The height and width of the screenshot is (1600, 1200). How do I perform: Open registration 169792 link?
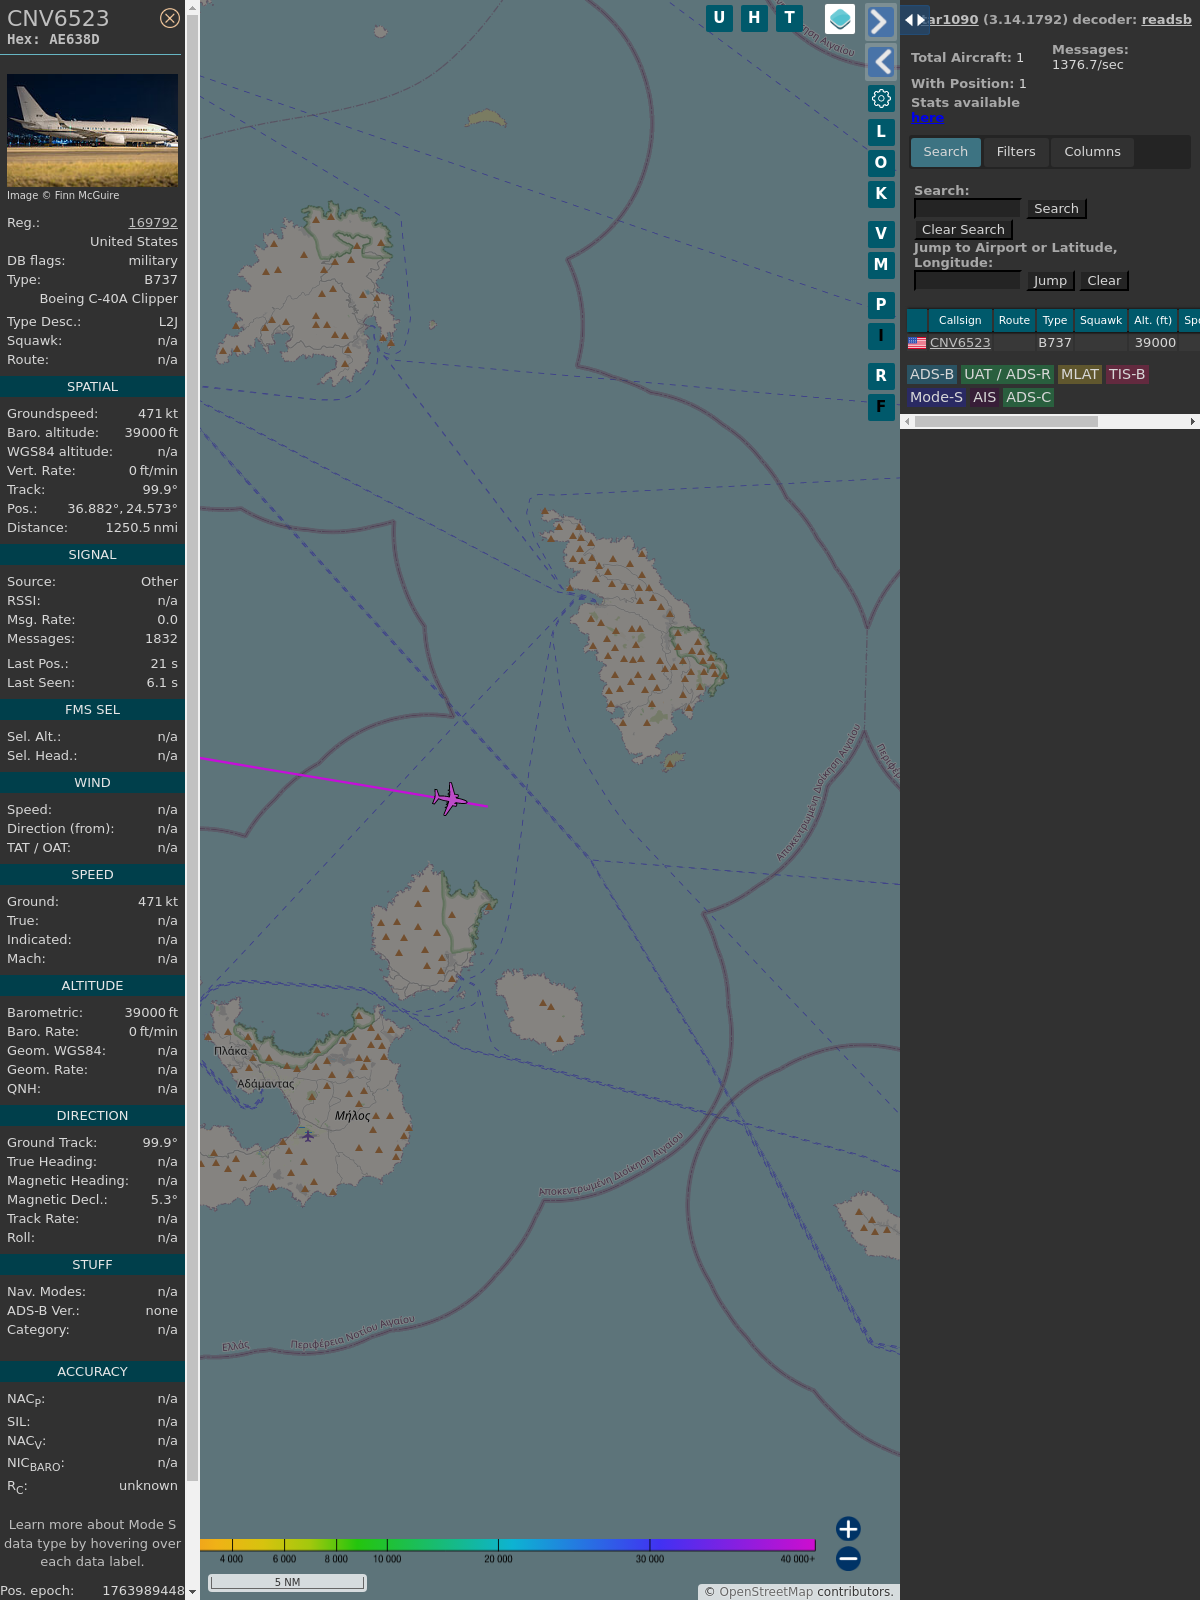click(x=153, y=223)
